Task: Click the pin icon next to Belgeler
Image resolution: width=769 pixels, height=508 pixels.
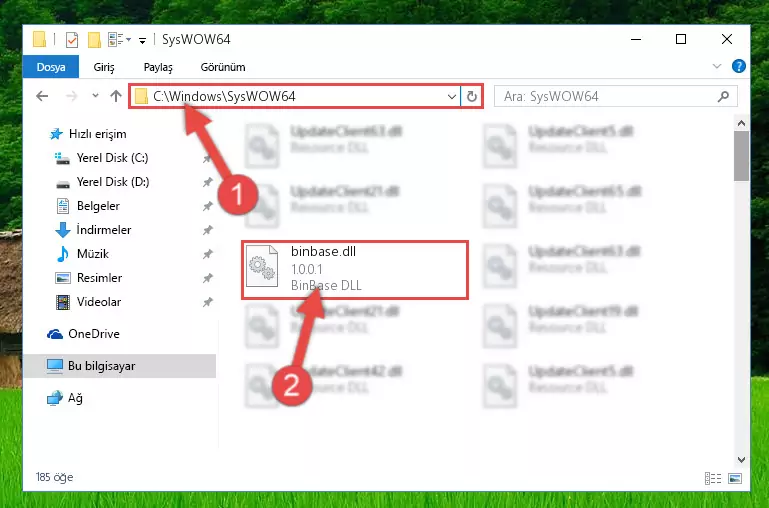Action: 207,206
